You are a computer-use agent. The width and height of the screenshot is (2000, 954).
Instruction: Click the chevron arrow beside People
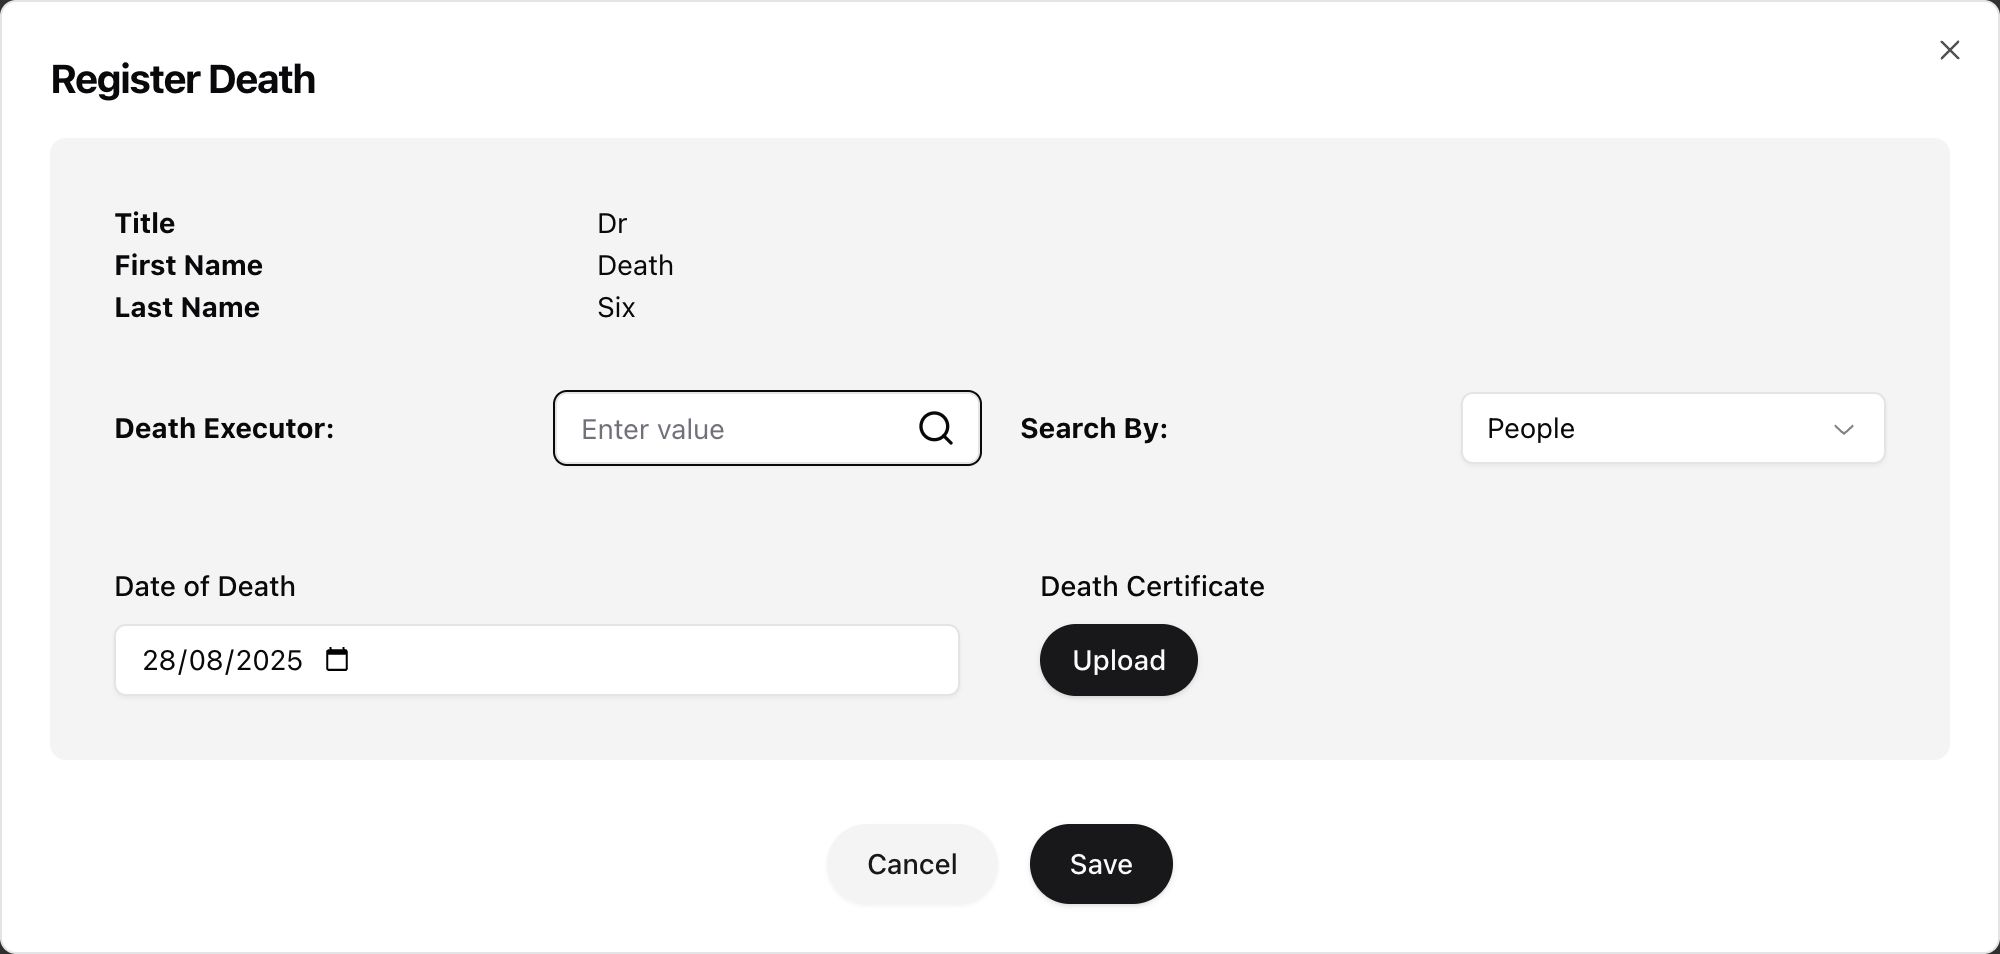1844,429
